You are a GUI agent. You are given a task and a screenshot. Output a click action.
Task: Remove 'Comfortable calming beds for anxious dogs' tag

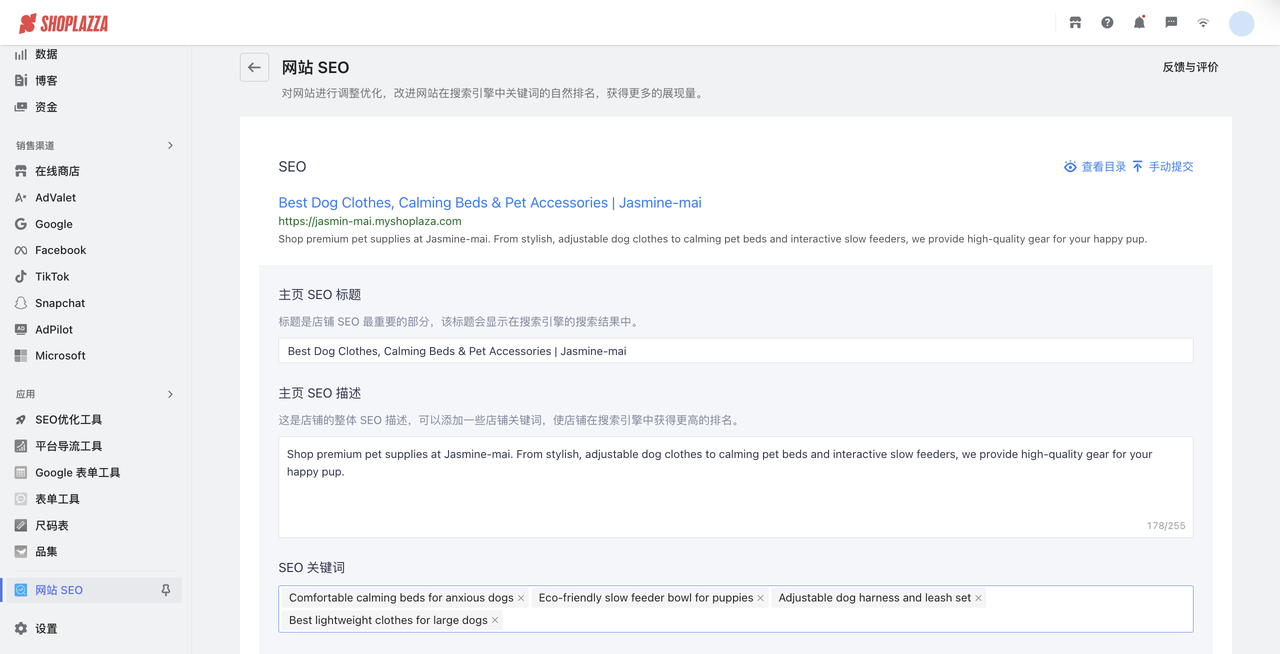521,598
